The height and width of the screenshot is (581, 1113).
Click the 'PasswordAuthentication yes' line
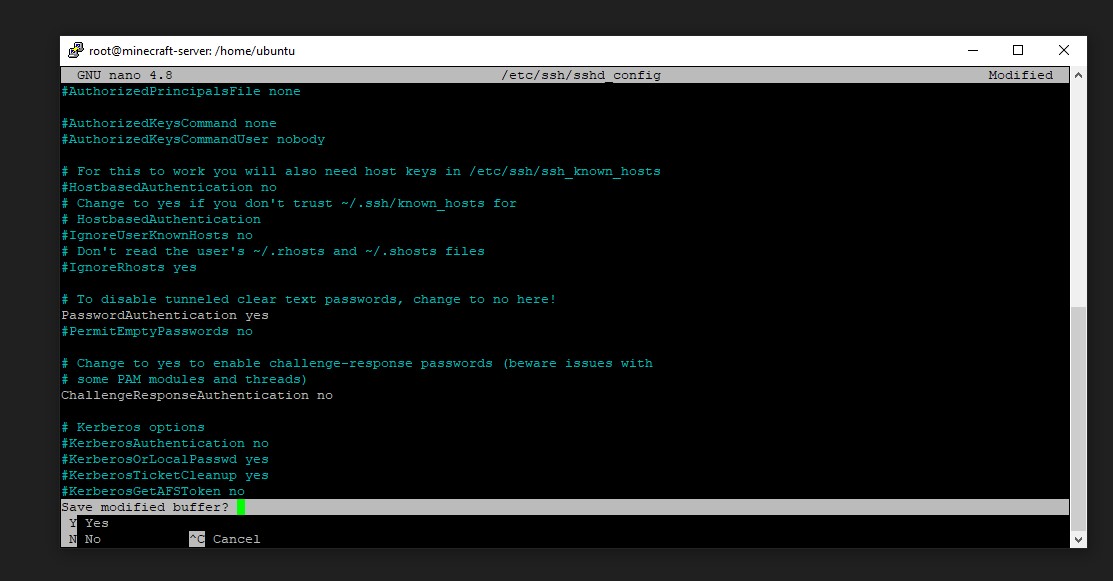tap(165, 315)
